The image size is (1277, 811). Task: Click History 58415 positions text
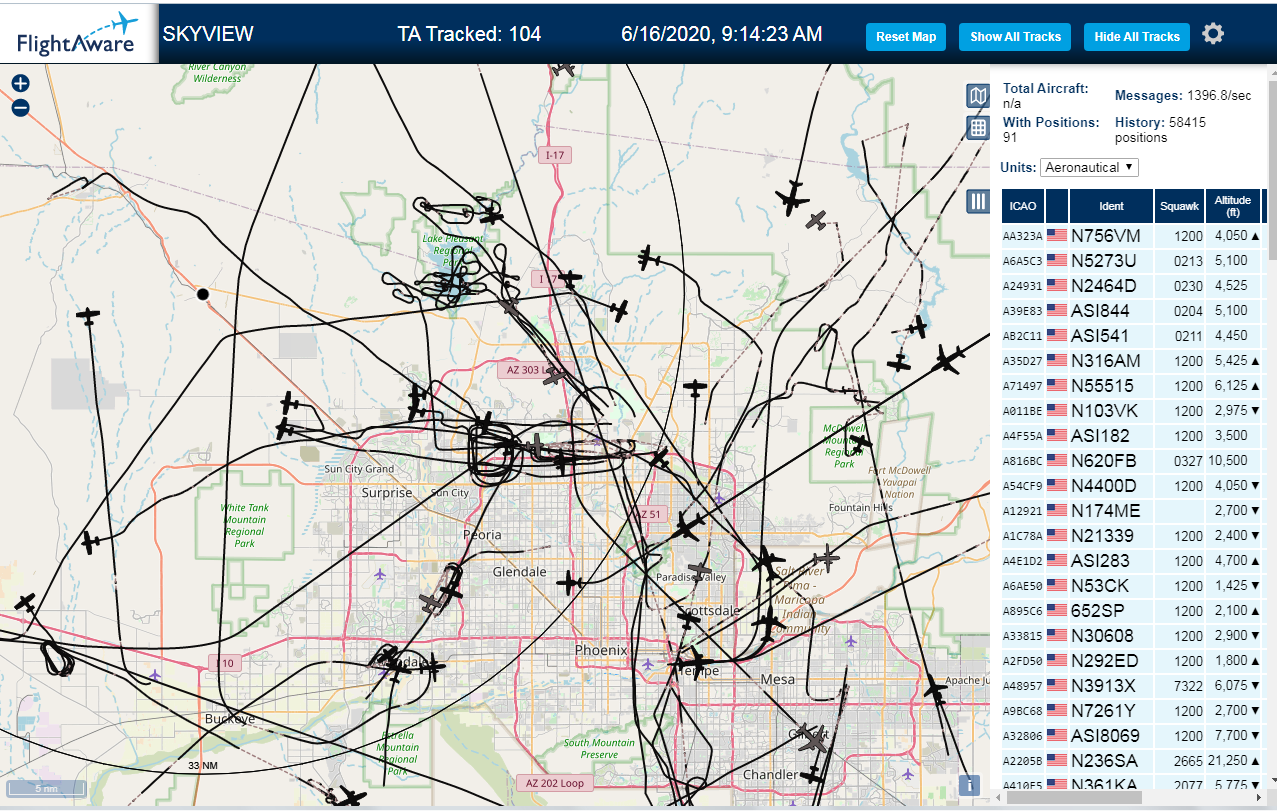click(1160, 129)
